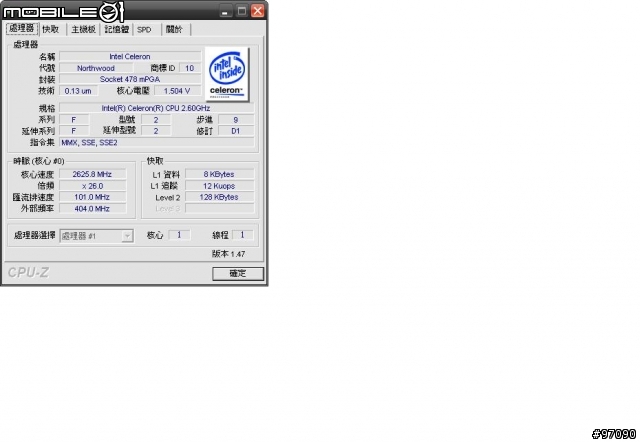Click the MMX, SSE, SSE2 instructions field
Image resolution: width=640 pixels, height=442 pixels.
(156, 142)
